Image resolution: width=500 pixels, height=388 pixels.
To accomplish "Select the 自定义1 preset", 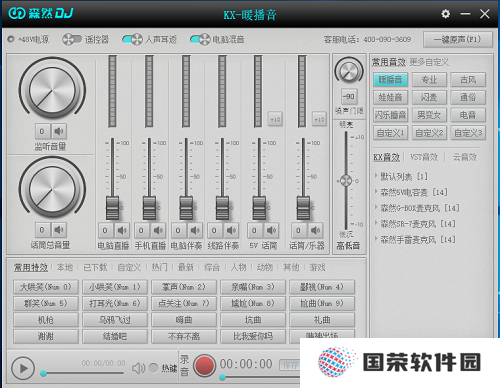I will tap(390, 133).
